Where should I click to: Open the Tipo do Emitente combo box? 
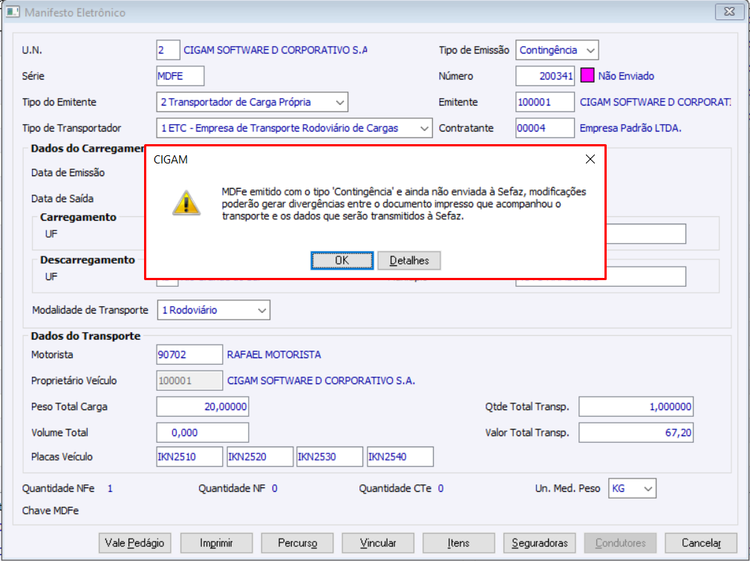pos(252,102)
